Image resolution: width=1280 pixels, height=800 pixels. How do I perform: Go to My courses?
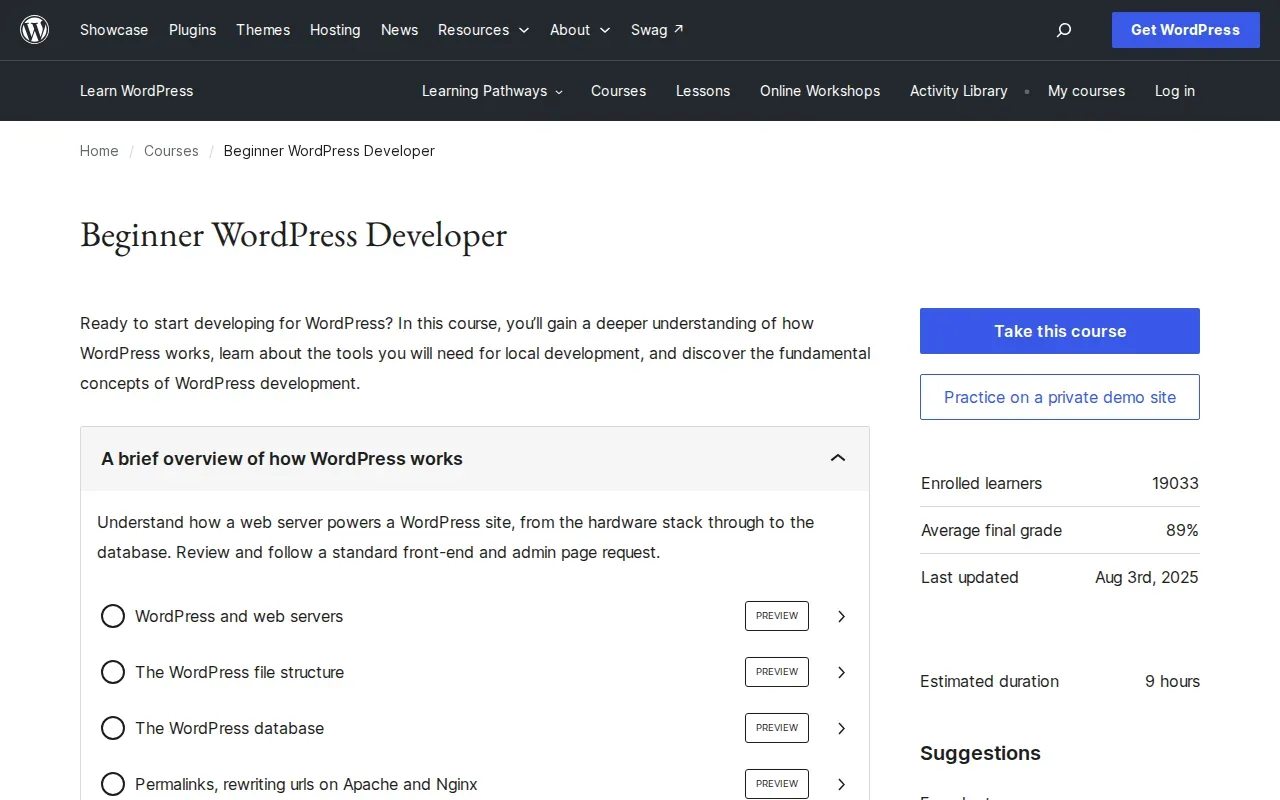pos(1086,91)
